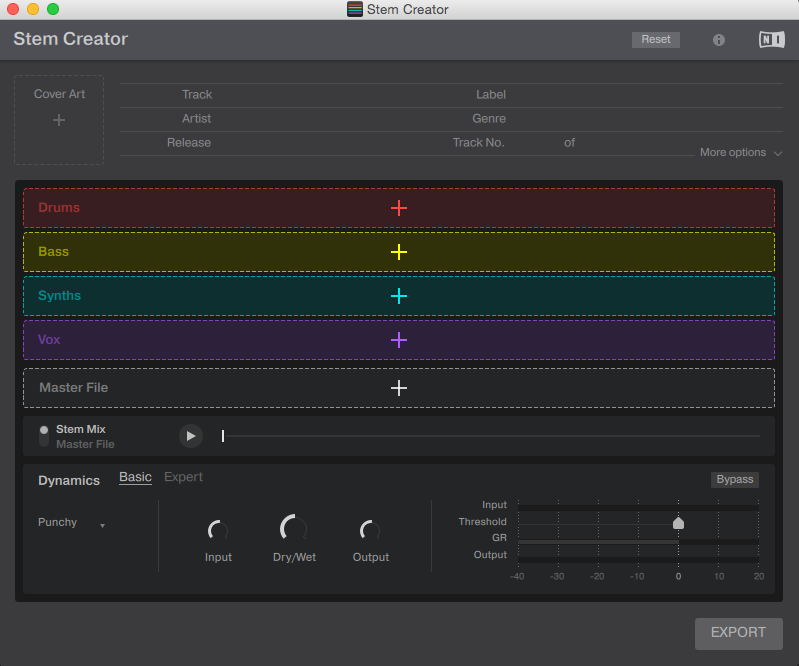Click the Output level meter bar
The height and width of the screenshot is (666, 799).
point(638,560)
